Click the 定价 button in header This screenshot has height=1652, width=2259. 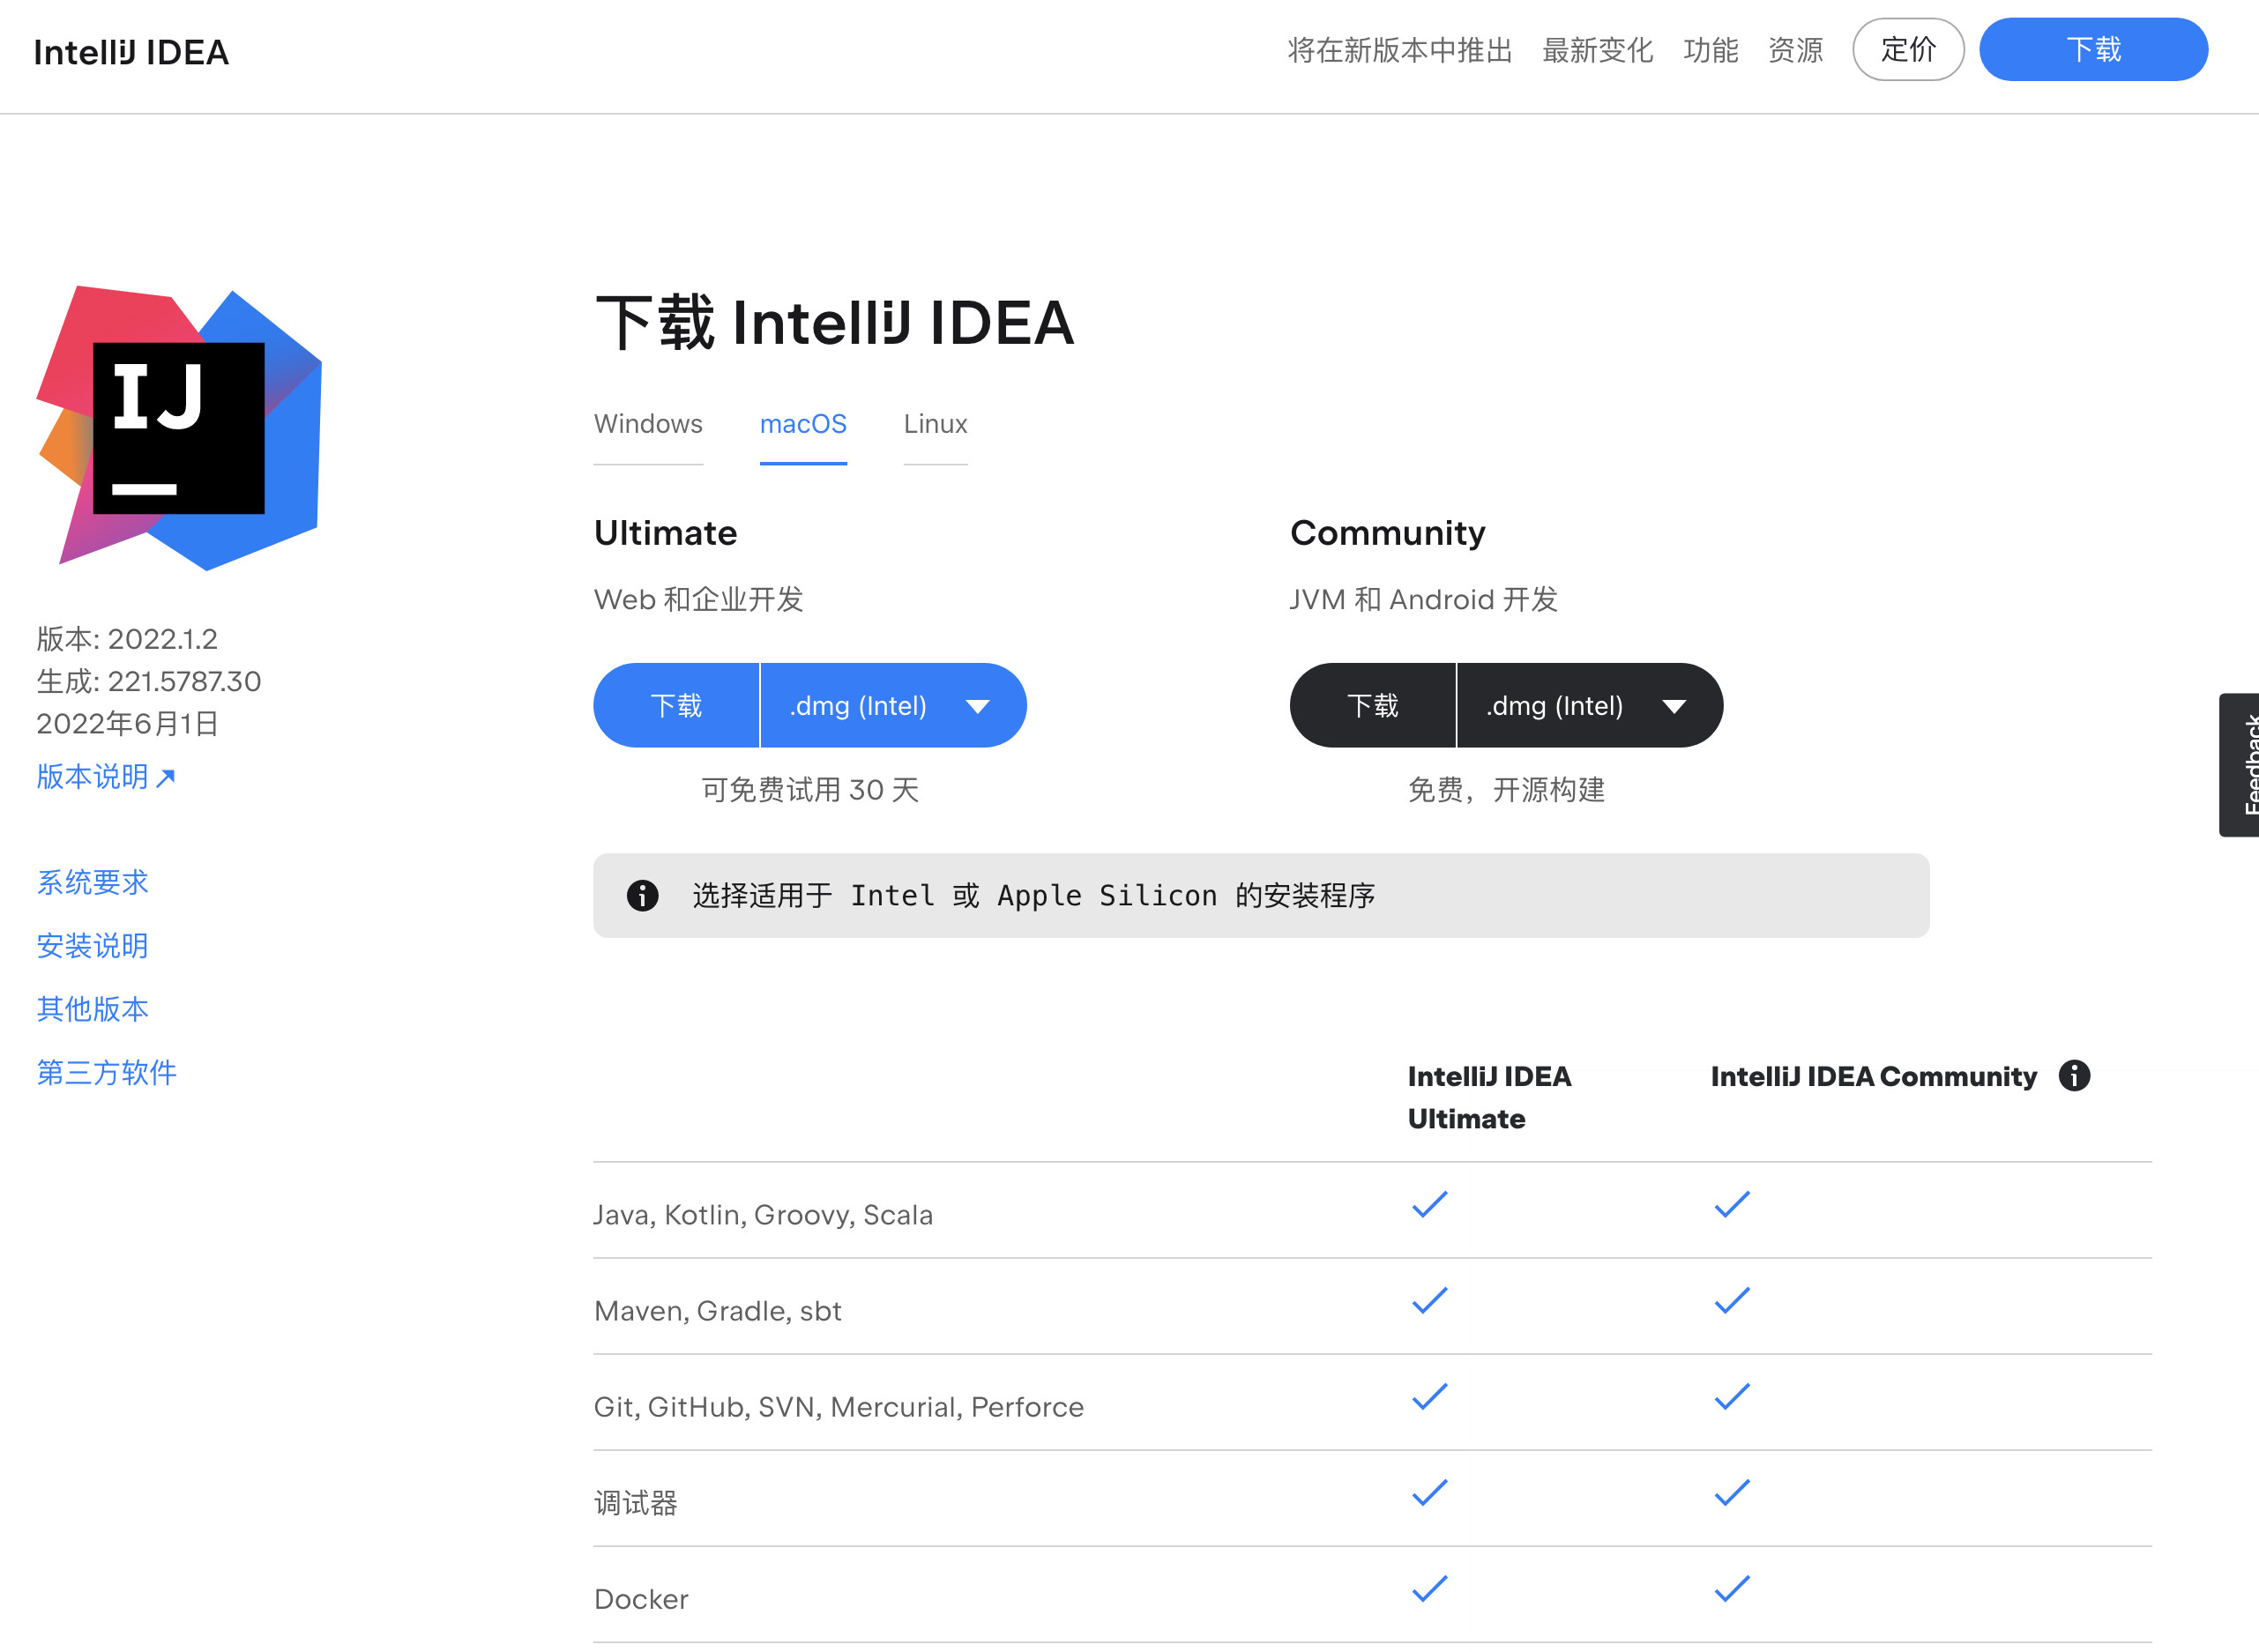(1907, 49)
